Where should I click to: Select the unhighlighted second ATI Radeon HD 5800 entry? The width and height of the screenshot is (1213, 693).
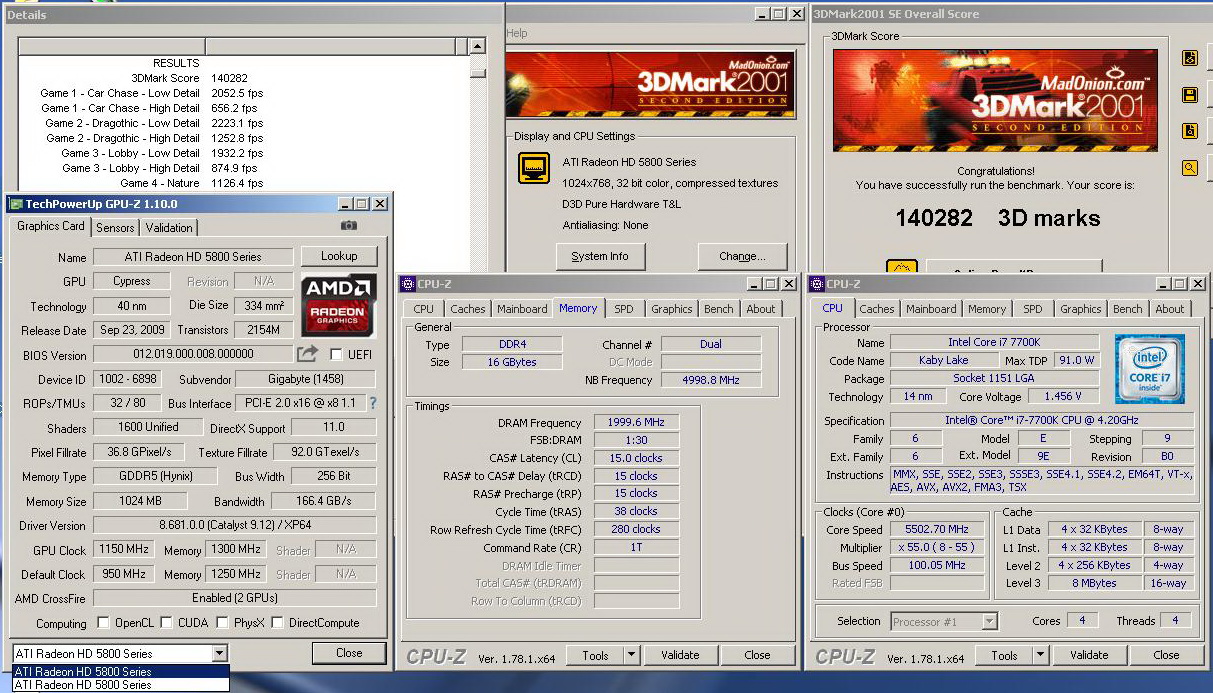pos(121,685)
